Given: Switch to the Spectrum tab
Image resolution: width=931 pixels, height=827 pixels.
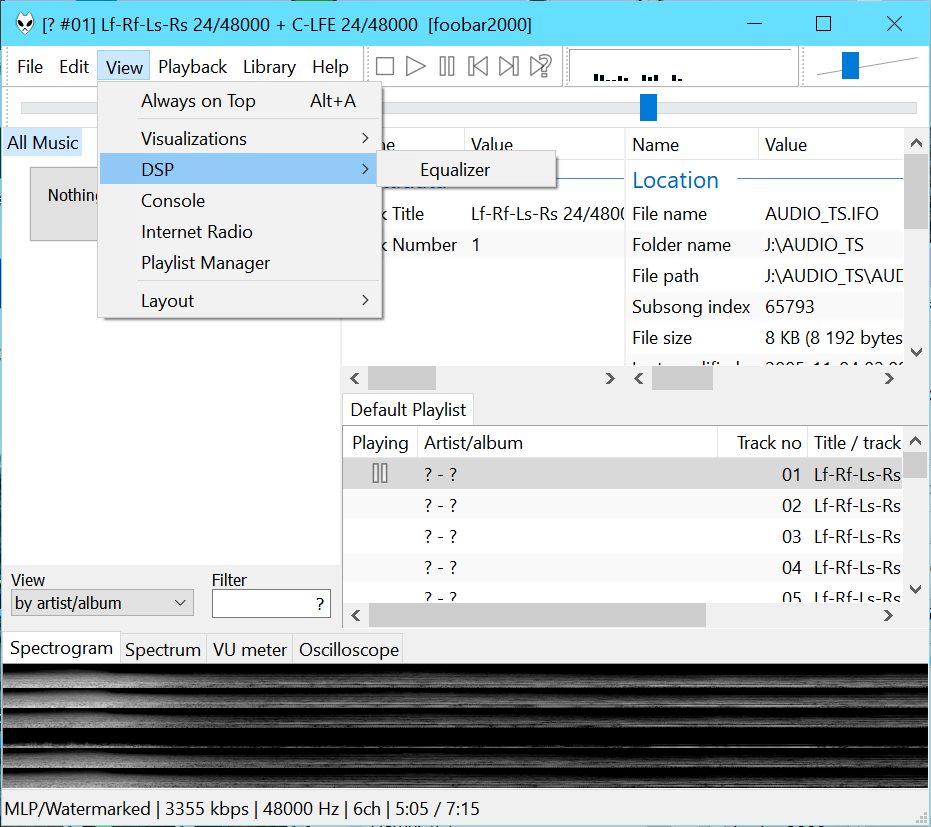Looking at the screenshot, I should (163, 650).
